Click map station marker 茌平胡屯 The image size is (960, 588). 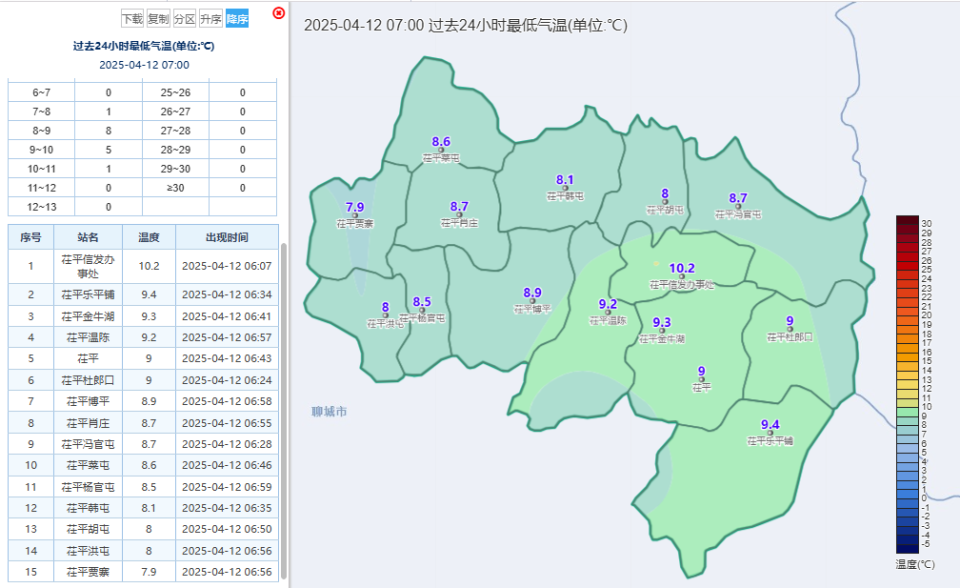(x=665, y=202)
